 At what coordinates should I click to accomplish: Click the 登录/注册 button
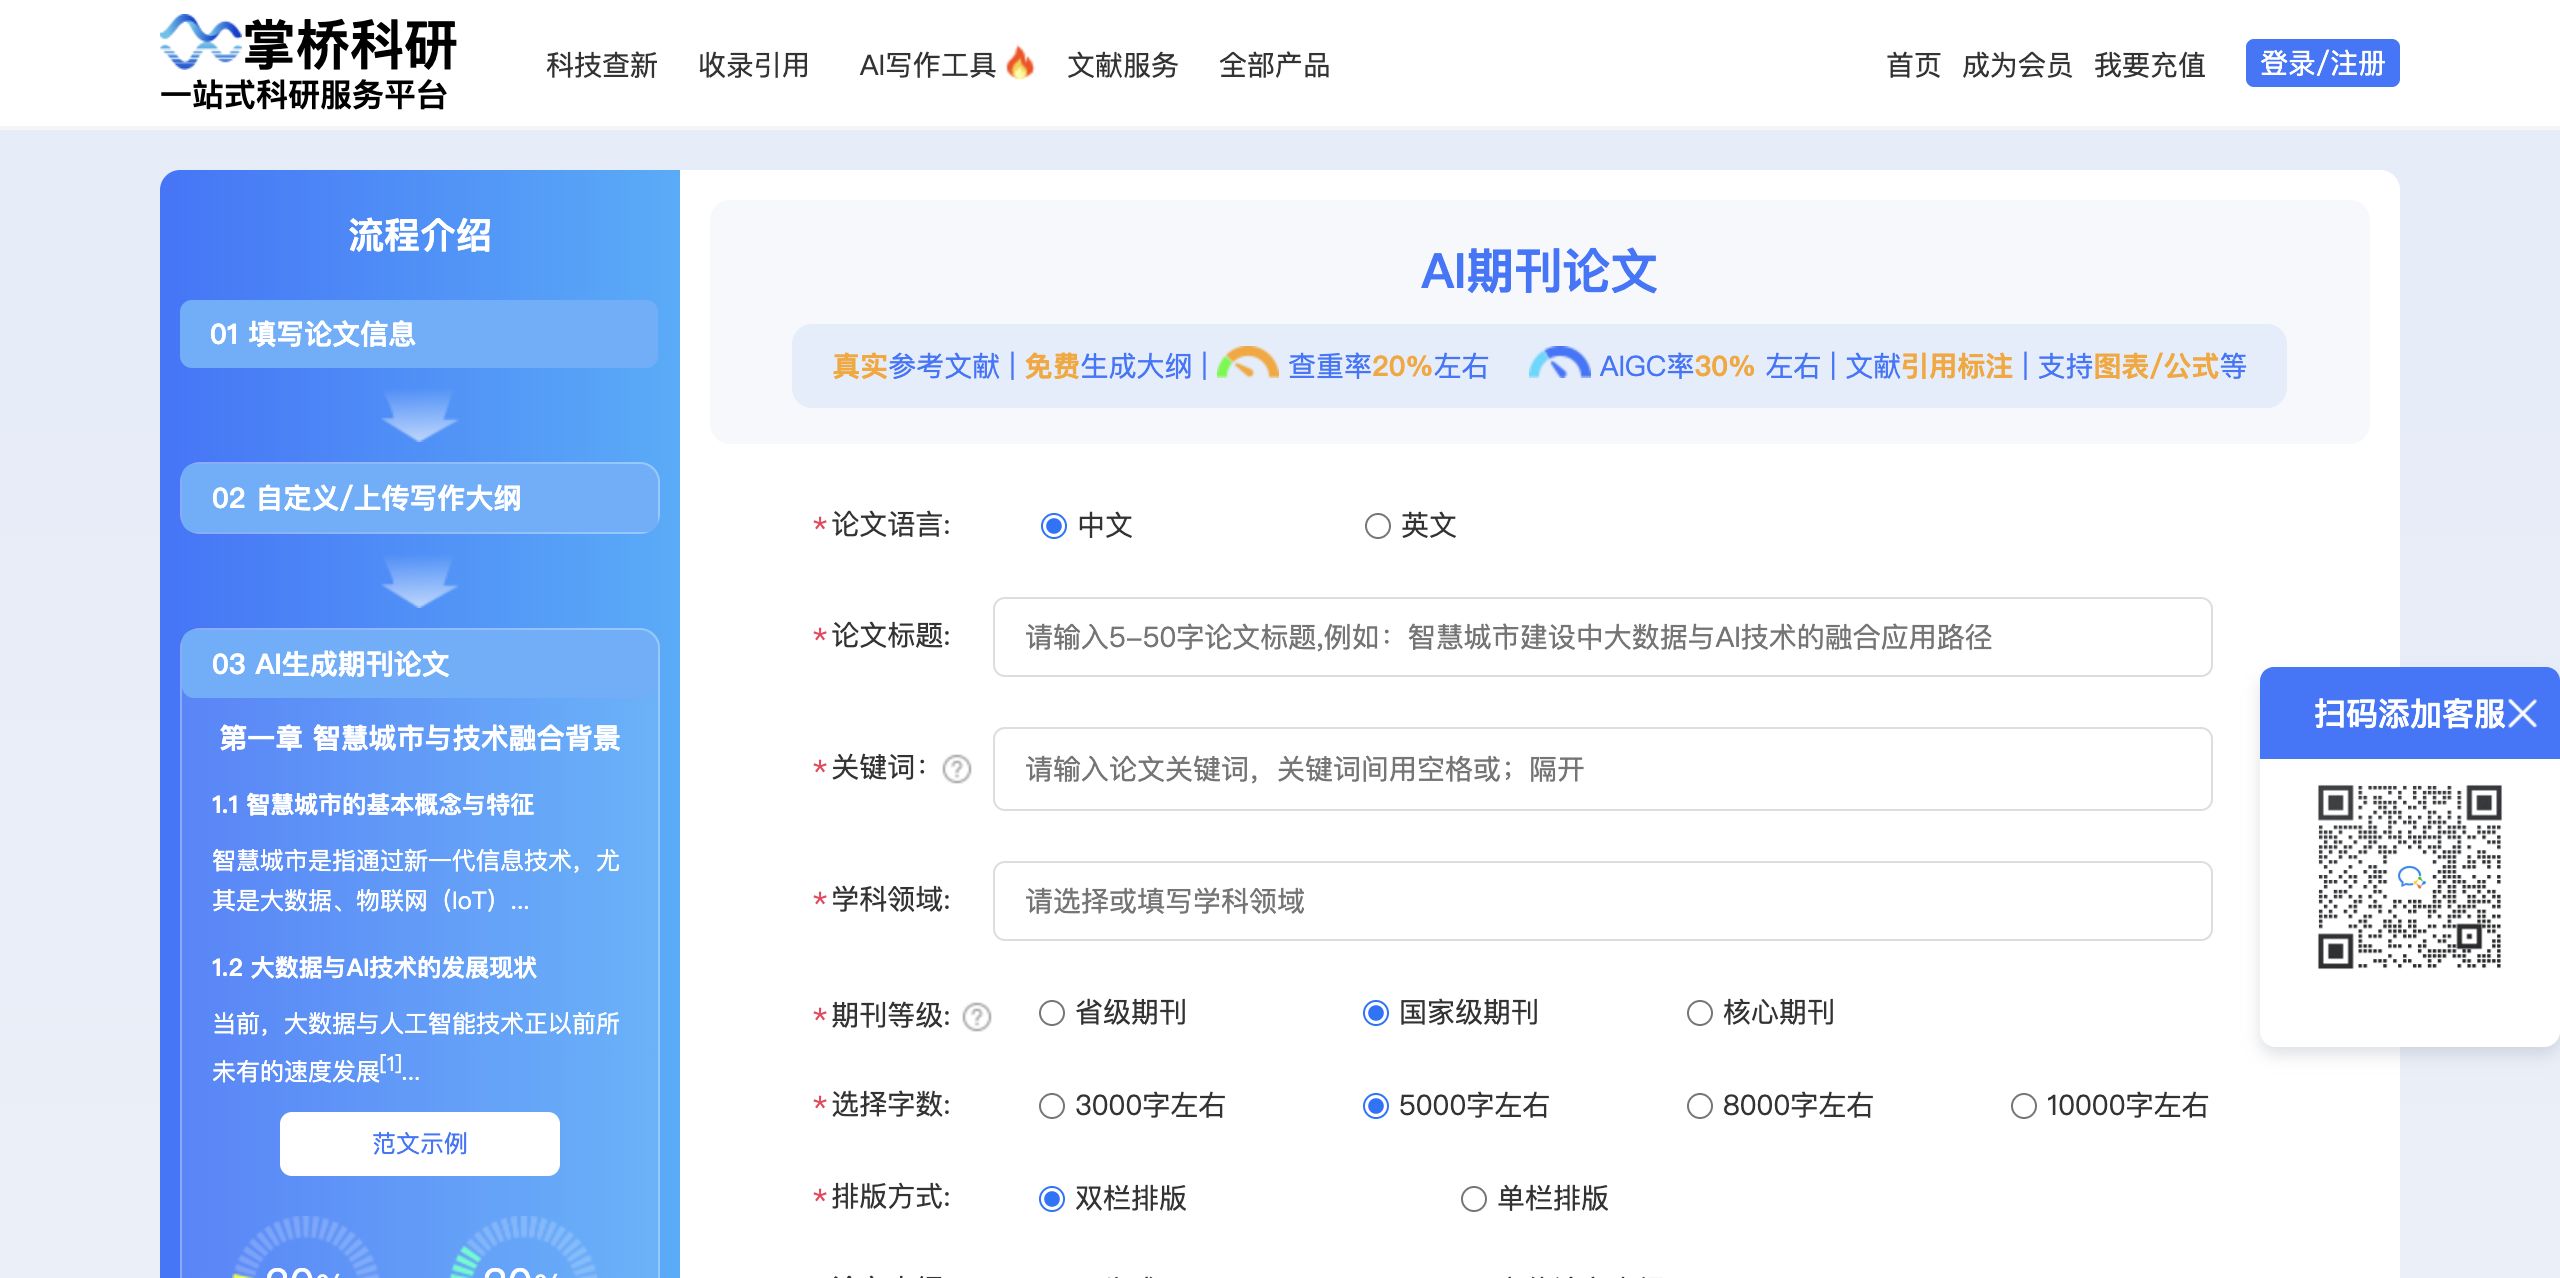(x=2321, y=64)
